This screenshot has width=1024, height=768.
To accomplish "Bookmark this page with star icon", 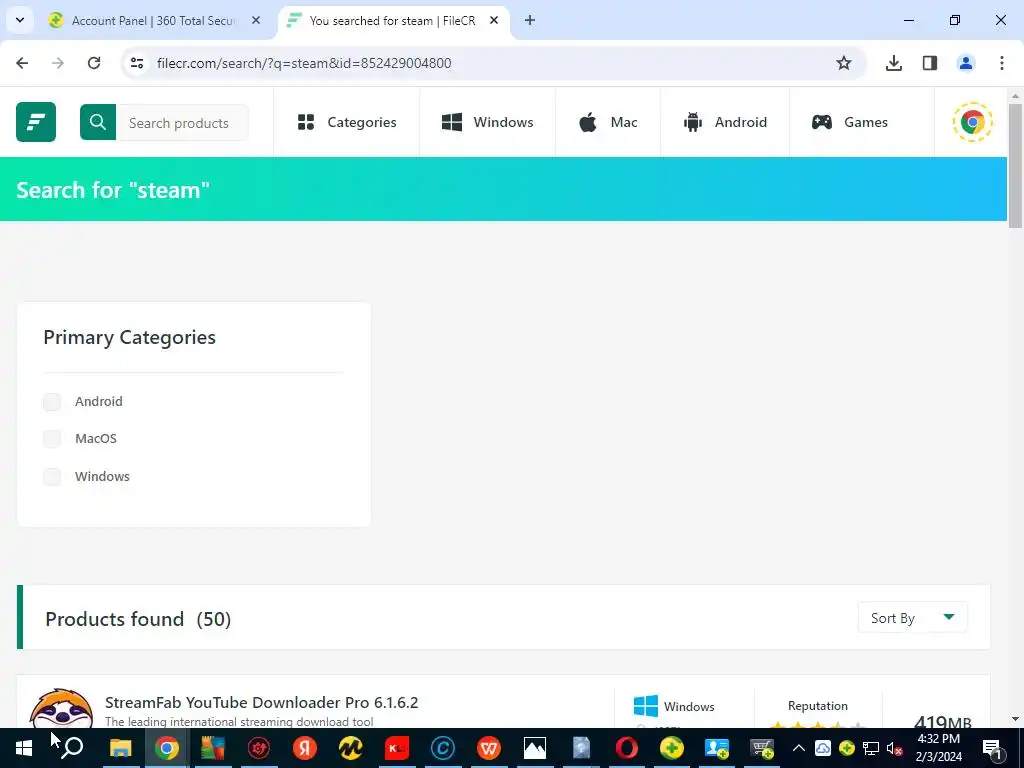I will (844, 63).
